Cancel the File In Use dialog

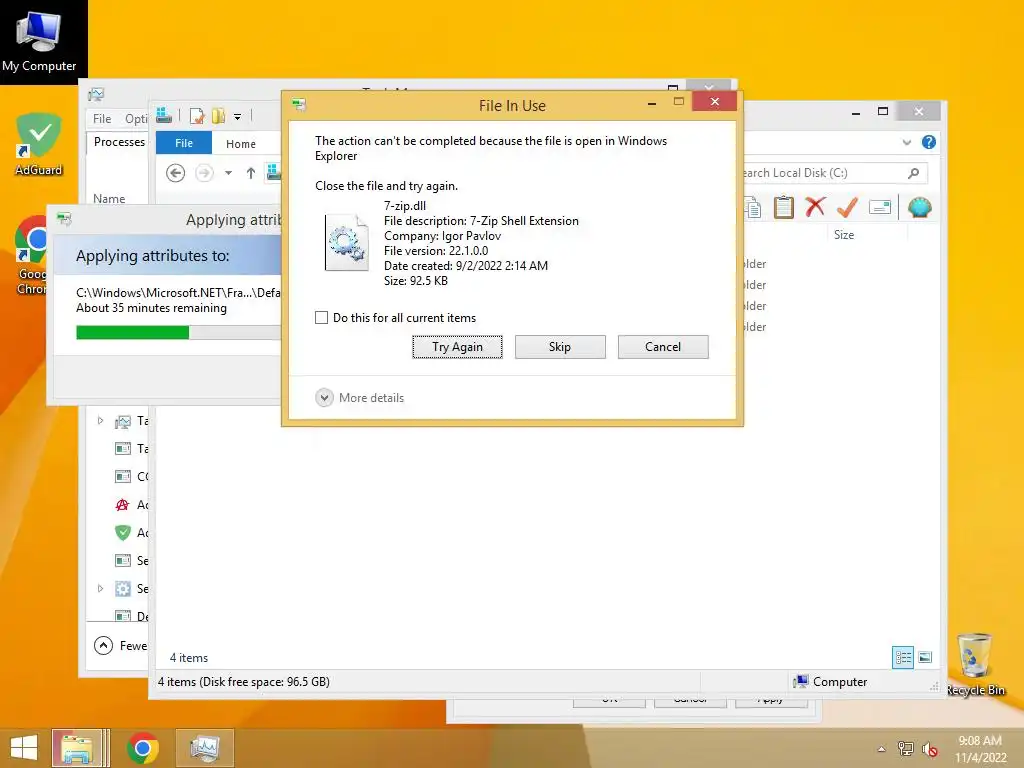tap(663, 347)
